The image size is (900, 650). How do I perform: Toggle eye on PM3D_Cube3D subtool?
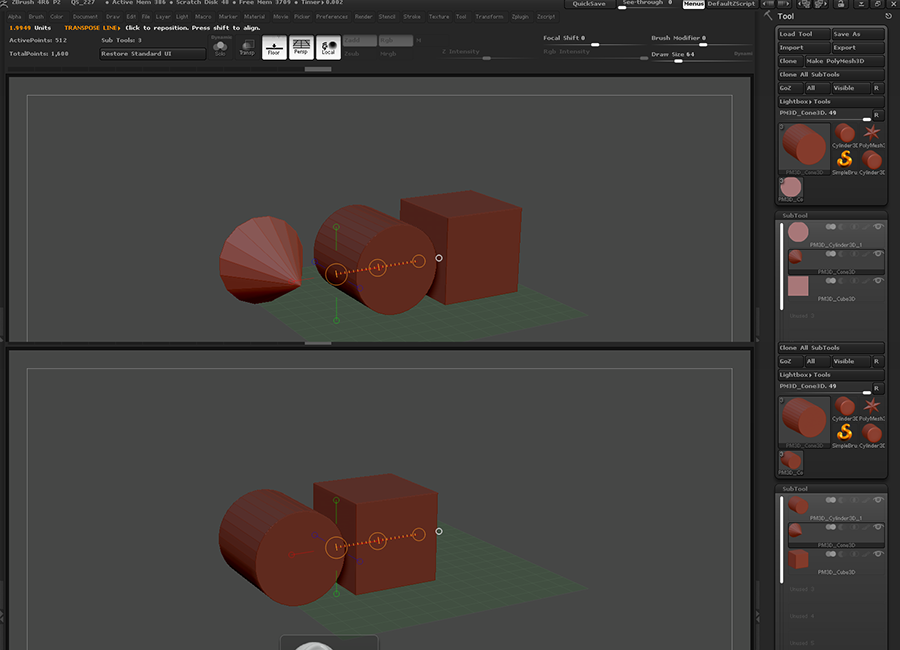878,281
